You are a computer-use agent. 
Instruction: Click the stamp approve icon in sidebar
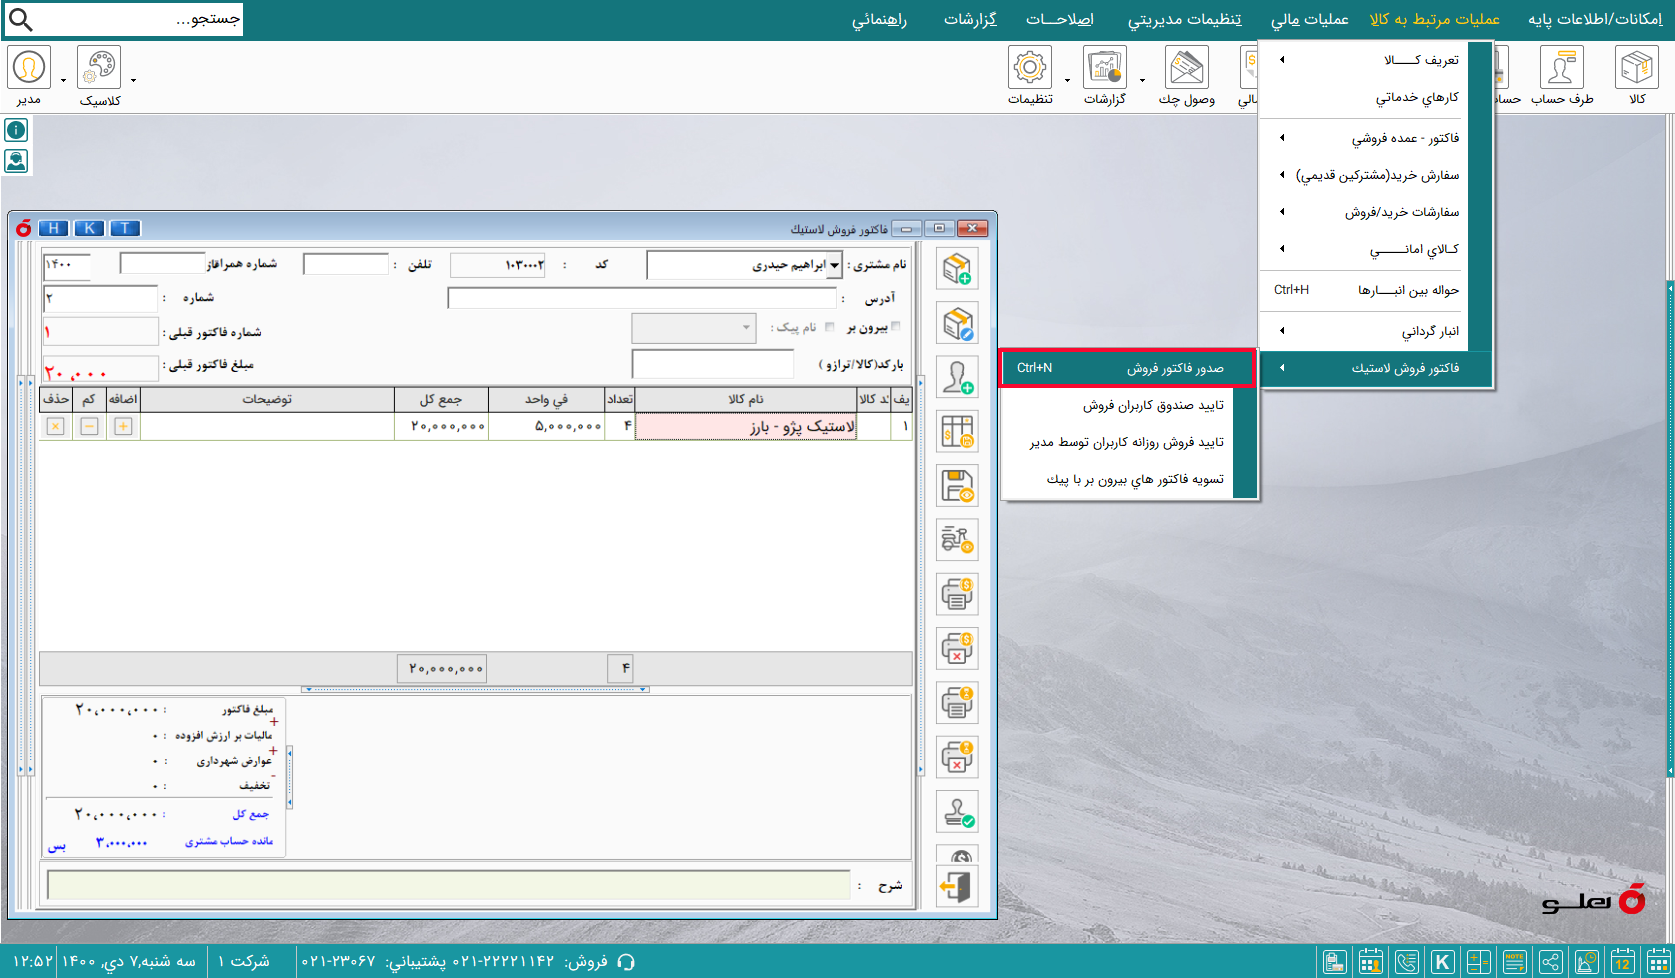tap(957, 811)
